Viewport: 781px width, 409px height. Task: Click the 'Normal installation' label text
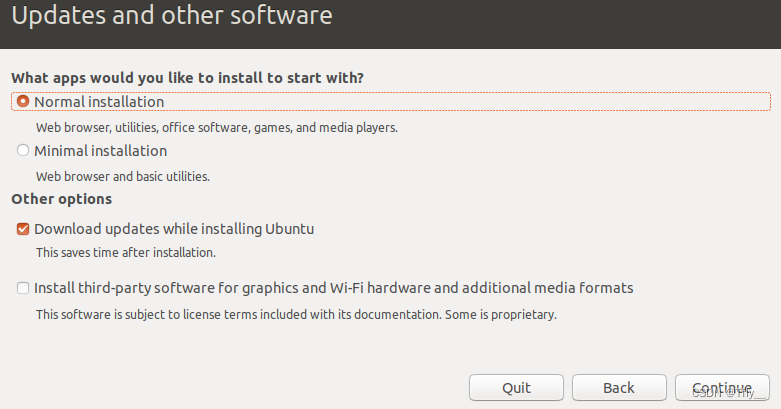click(x=99, y=102)
